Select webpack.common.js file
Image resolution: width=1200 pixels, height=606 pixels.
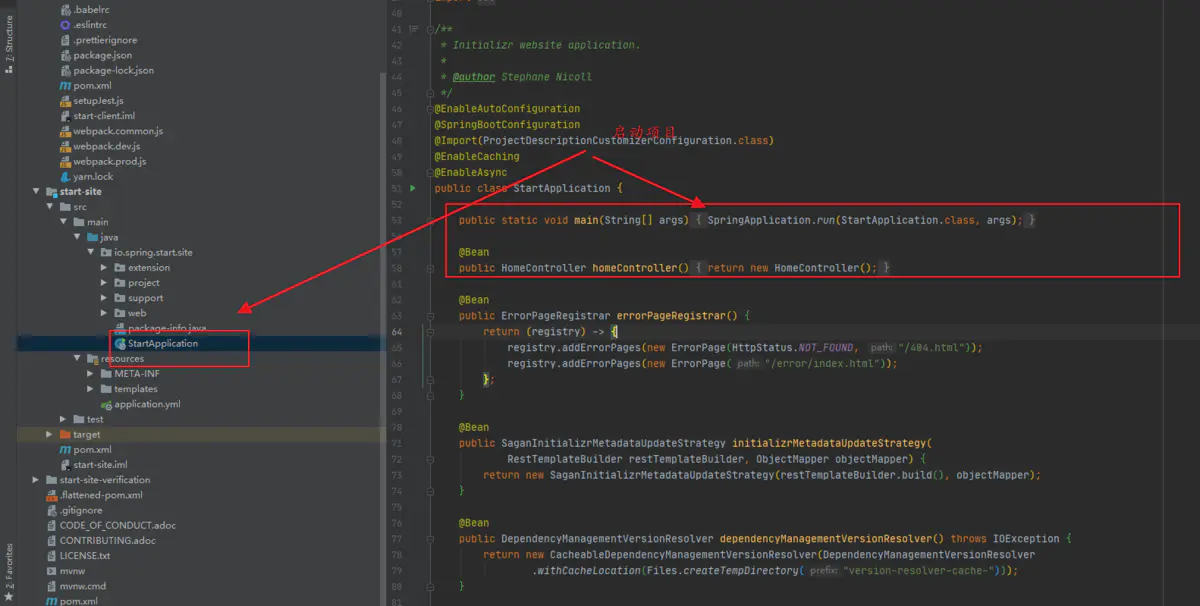[x=118, y=131]
